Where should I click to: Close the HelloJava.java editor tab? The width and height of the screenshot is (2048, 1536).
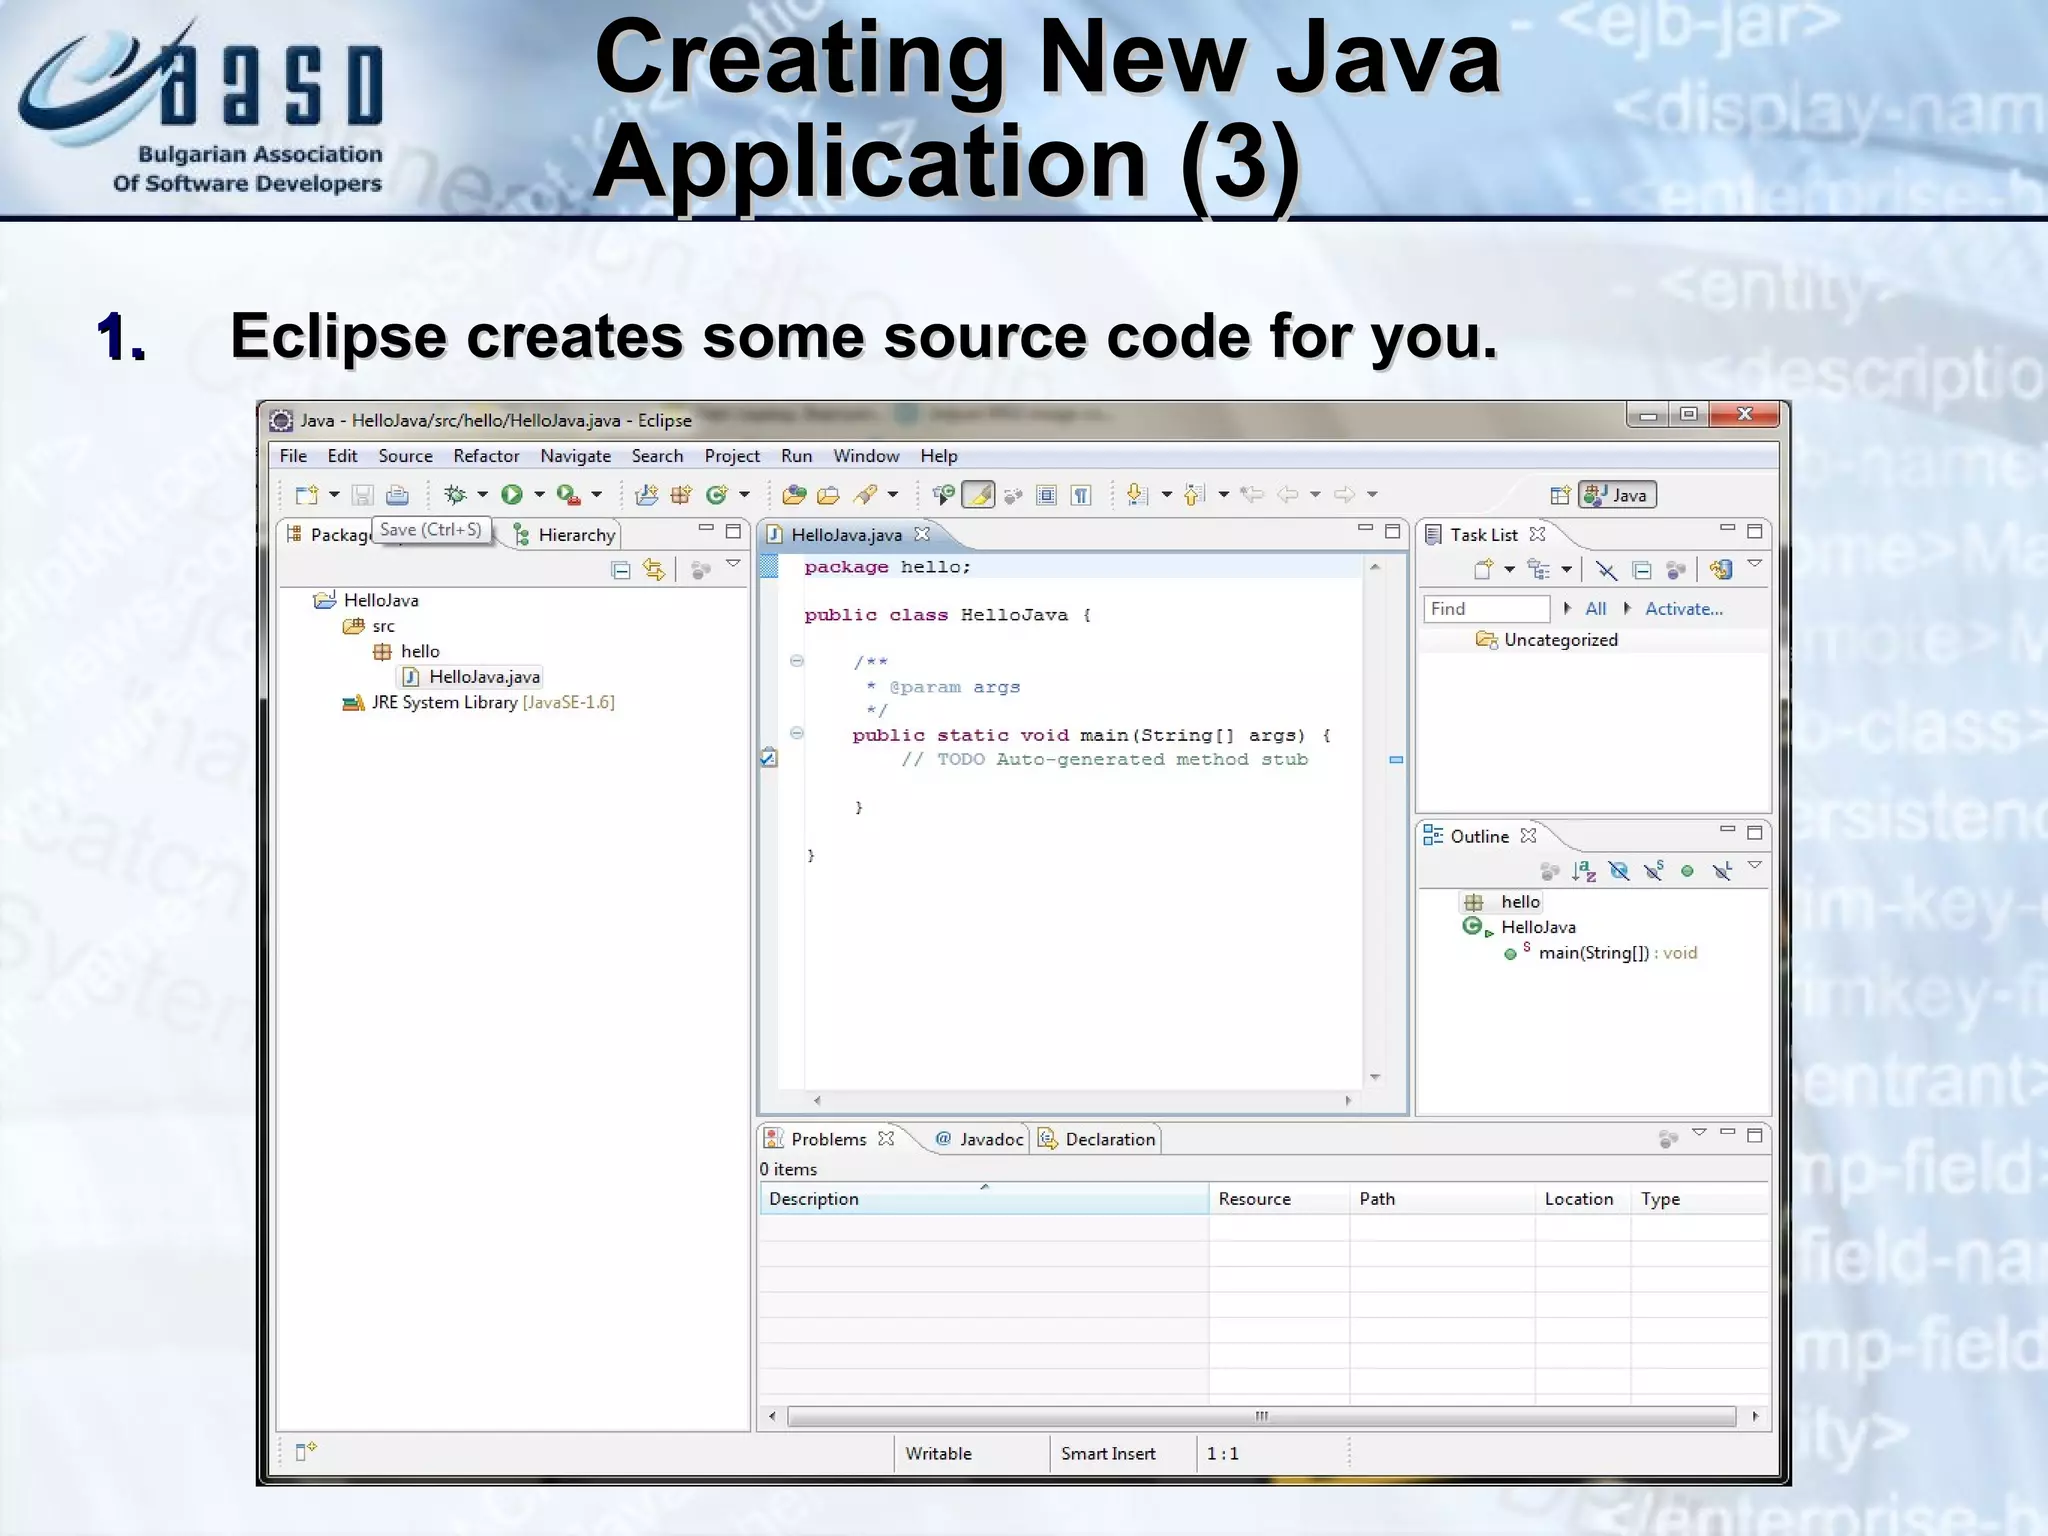coord(922,534)
